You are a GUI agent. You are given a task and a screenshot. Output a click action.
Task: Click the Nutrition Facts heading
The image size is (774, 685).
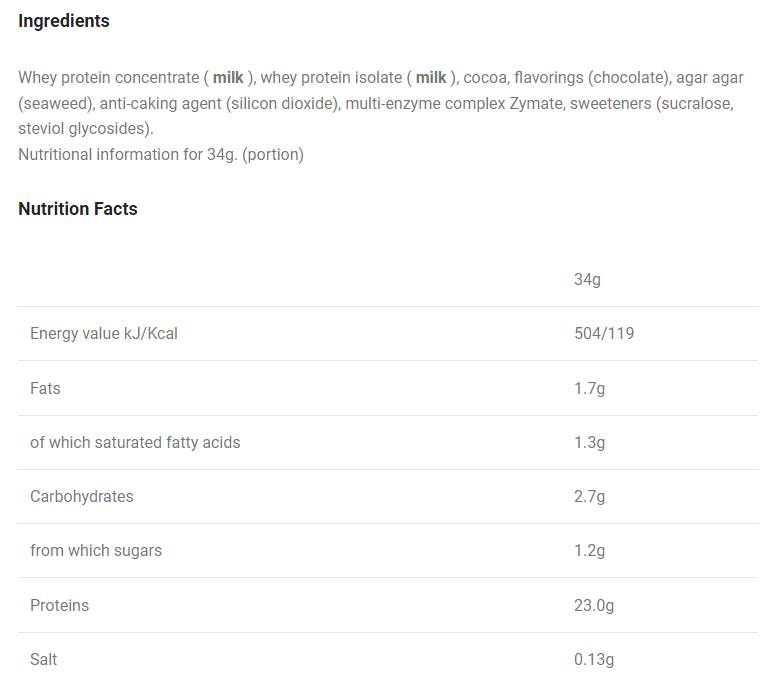pyautogui.click(x=78, y=209)
